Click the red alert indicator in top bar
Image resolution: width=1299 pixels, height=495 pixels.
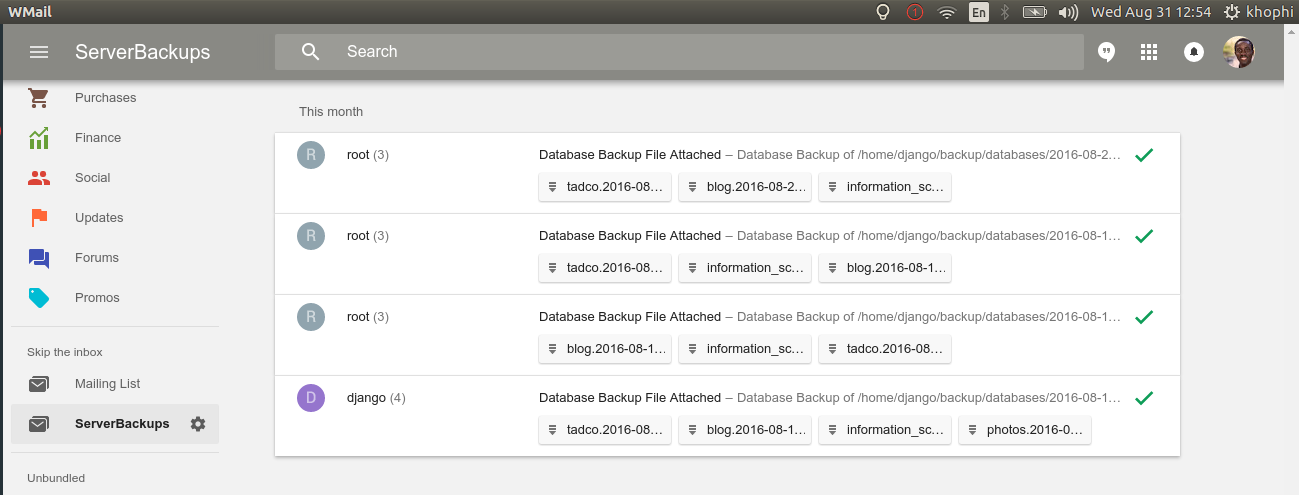pyautogui.click(x=915, y=12)
